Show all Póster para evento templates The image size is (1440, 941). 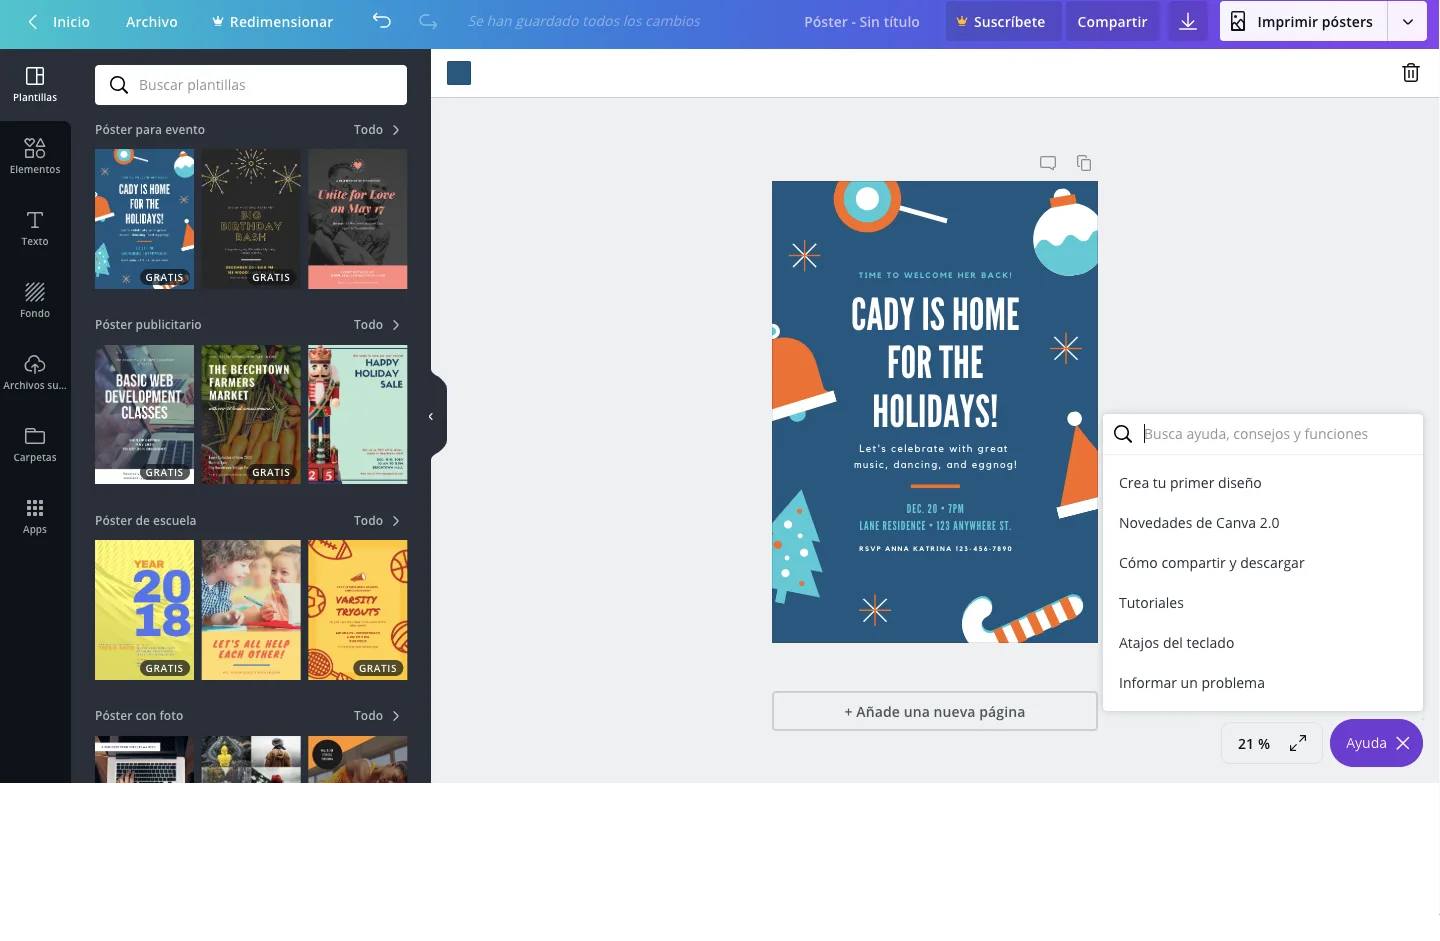tap(377, 130)
